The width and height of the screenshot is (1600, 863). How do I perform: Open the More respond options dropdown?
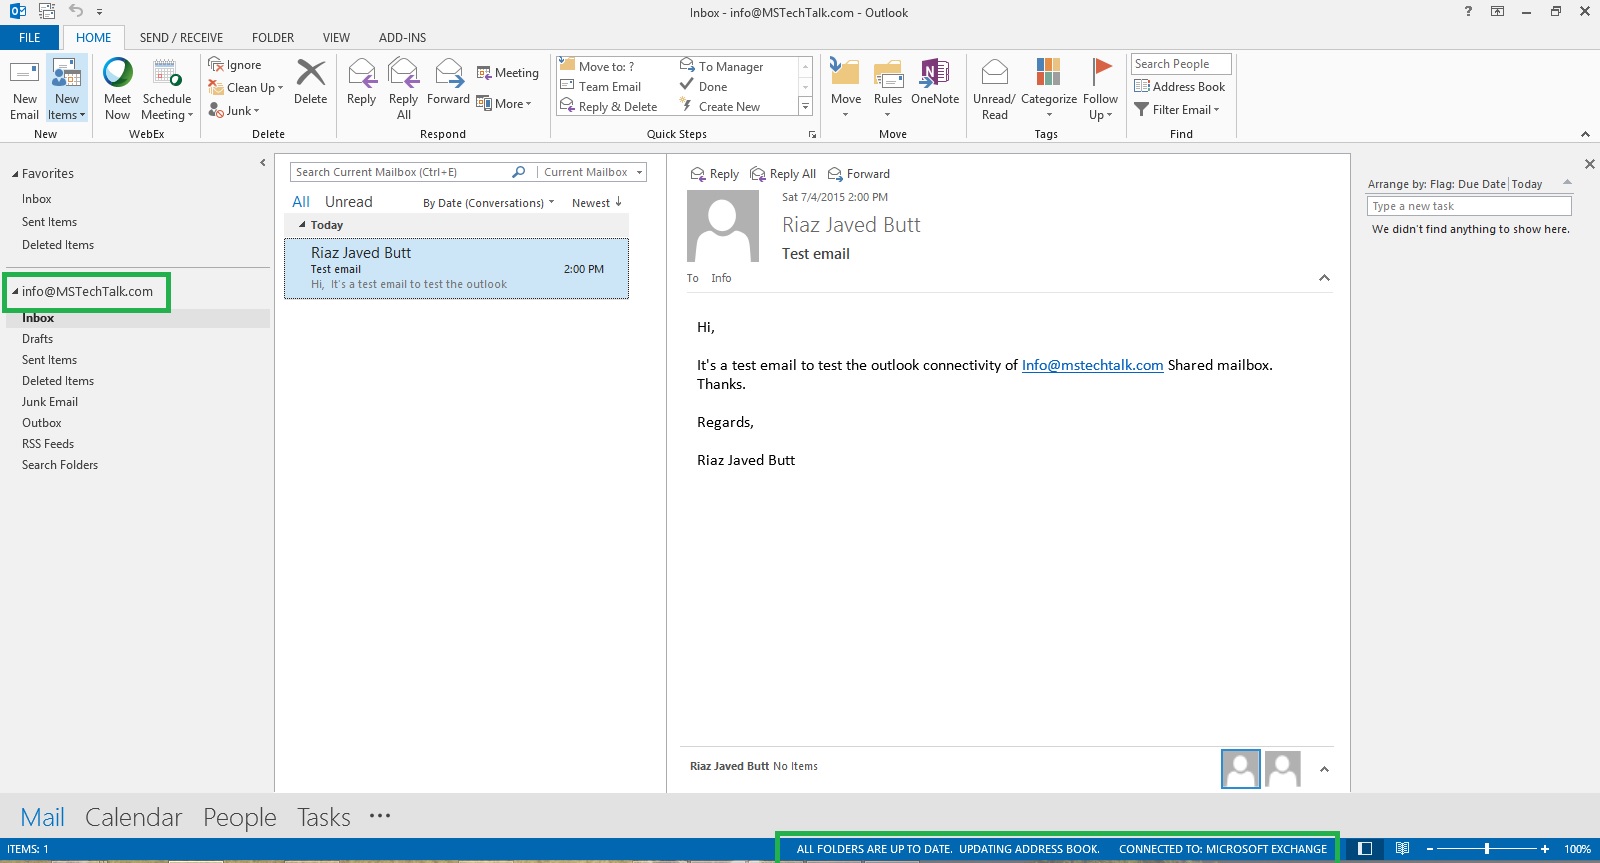click(504, 104)
